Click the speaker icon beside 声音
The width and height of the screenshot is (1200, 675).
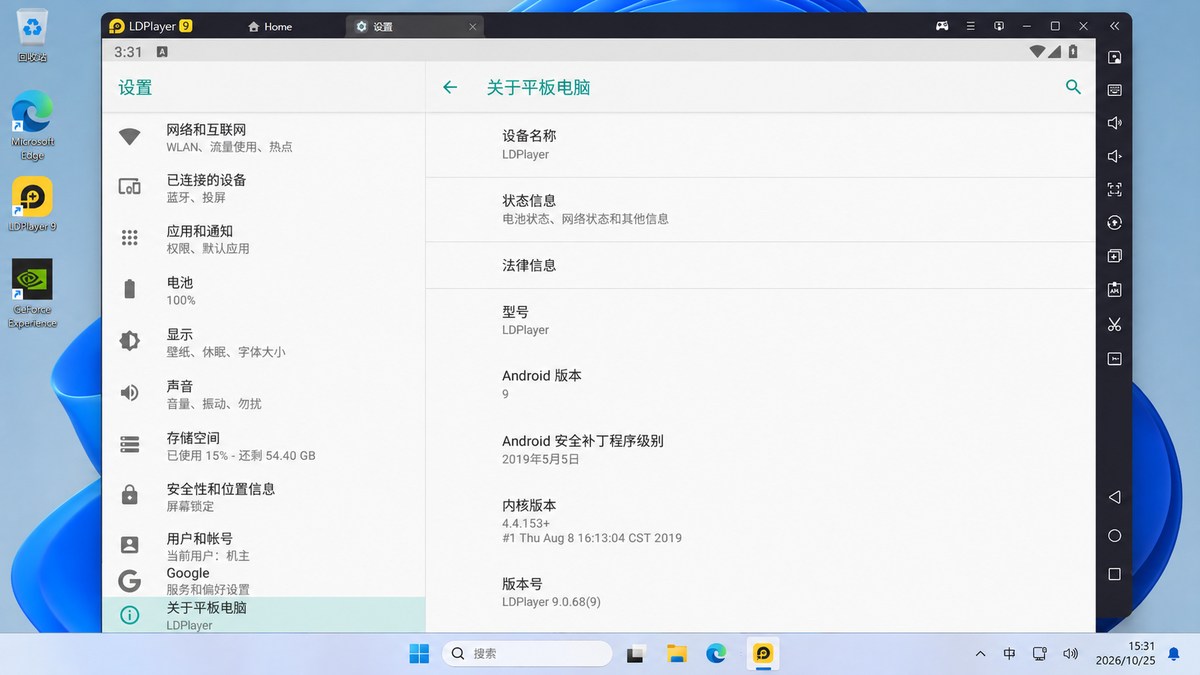(130, 393)
